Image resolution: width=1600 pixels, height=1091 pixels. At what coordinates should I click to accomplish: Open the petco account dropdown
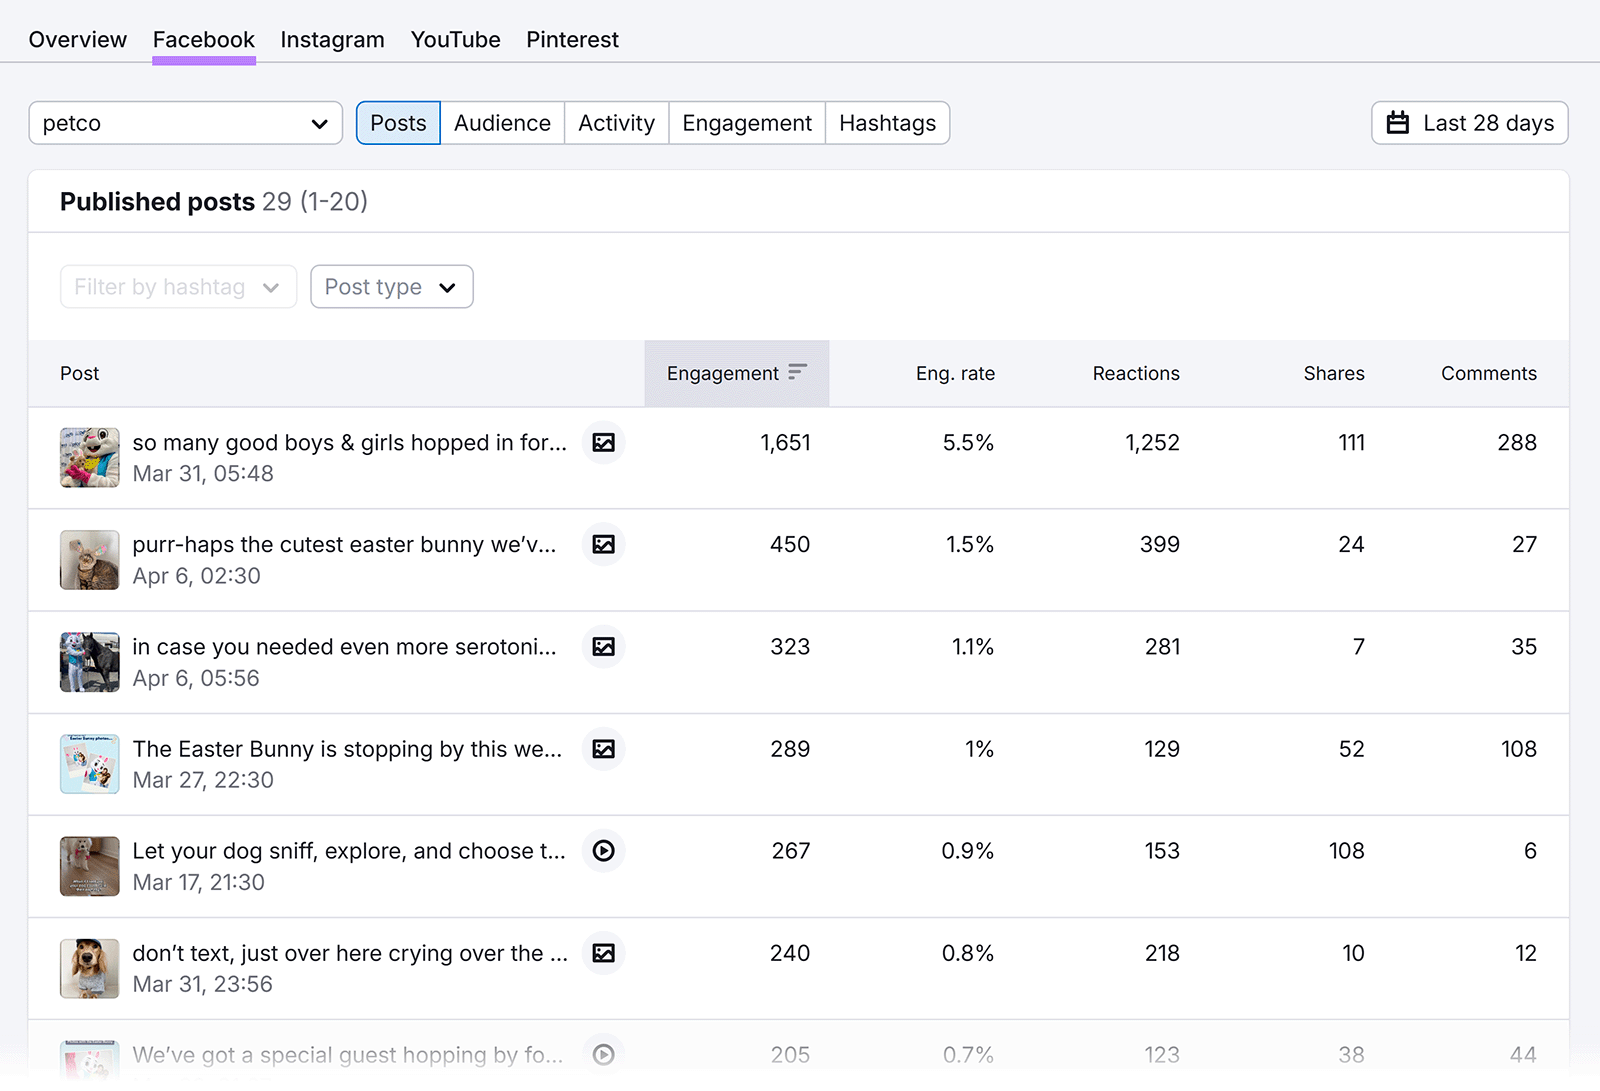185,122
